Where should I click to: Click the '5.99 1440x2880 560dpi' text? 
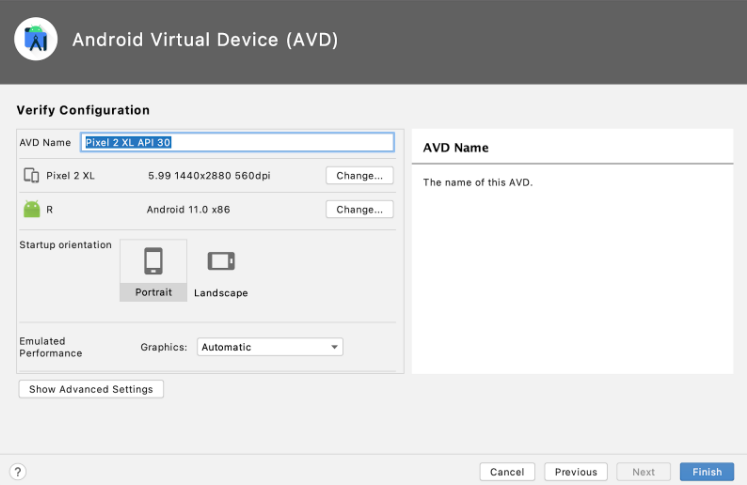coord(209,175)
